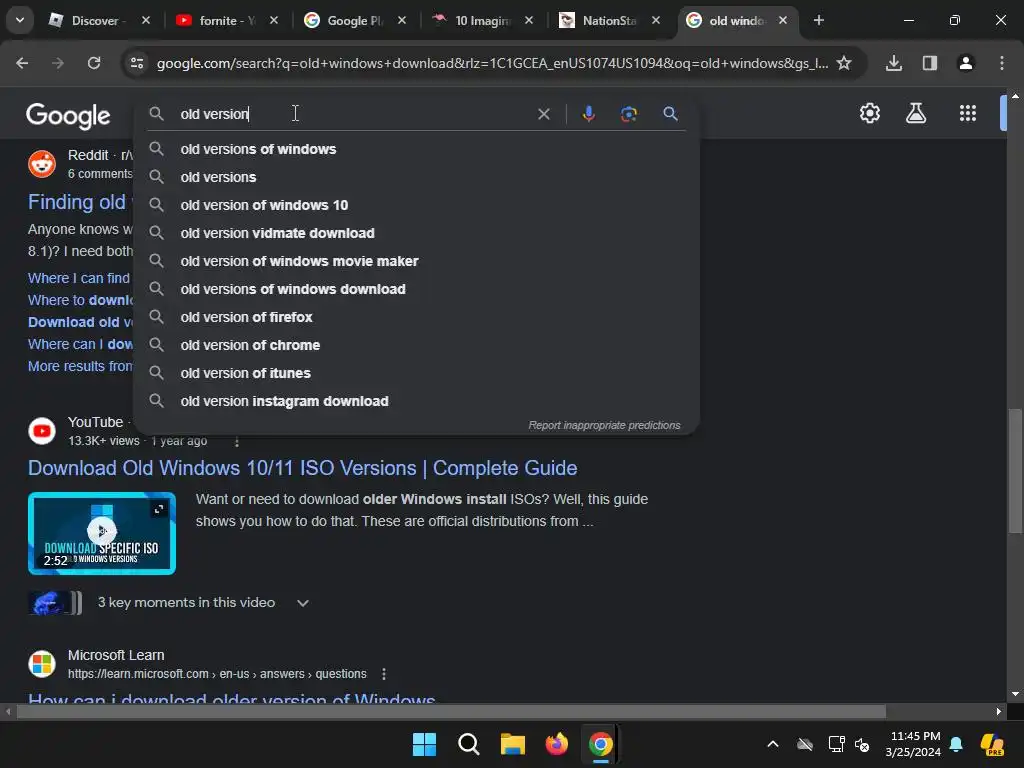Play the Download Specific ISO video thumbnail
Viewport: 1024px width, 768px height.
tap(102, 533)
